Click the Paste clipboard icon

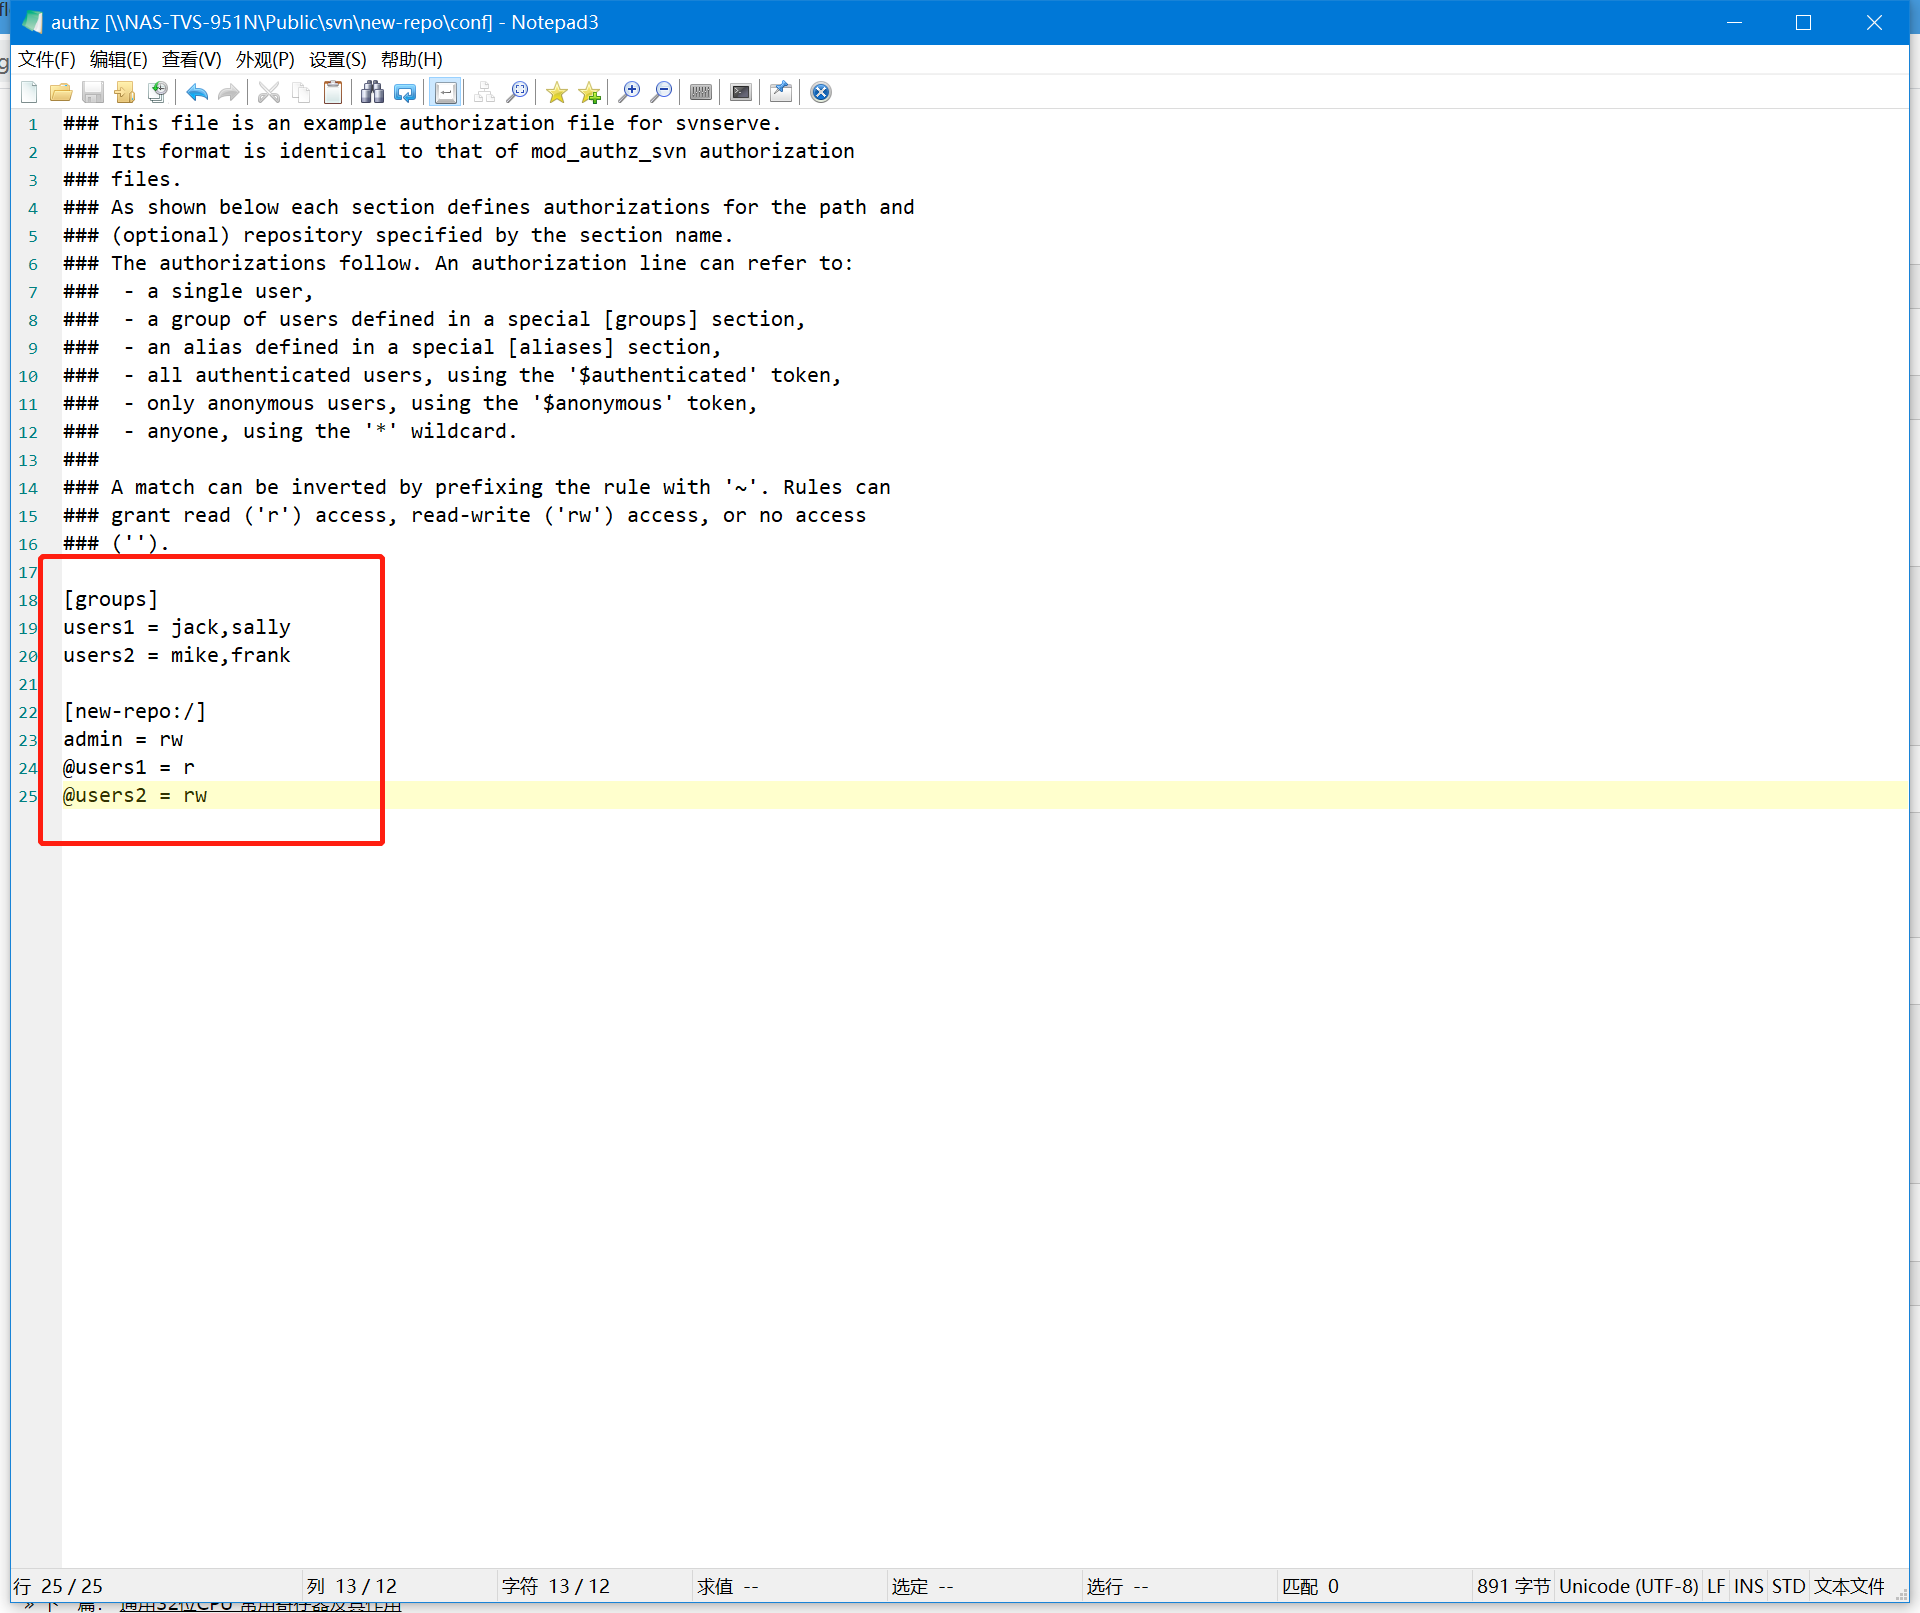[x=333, y=93]
